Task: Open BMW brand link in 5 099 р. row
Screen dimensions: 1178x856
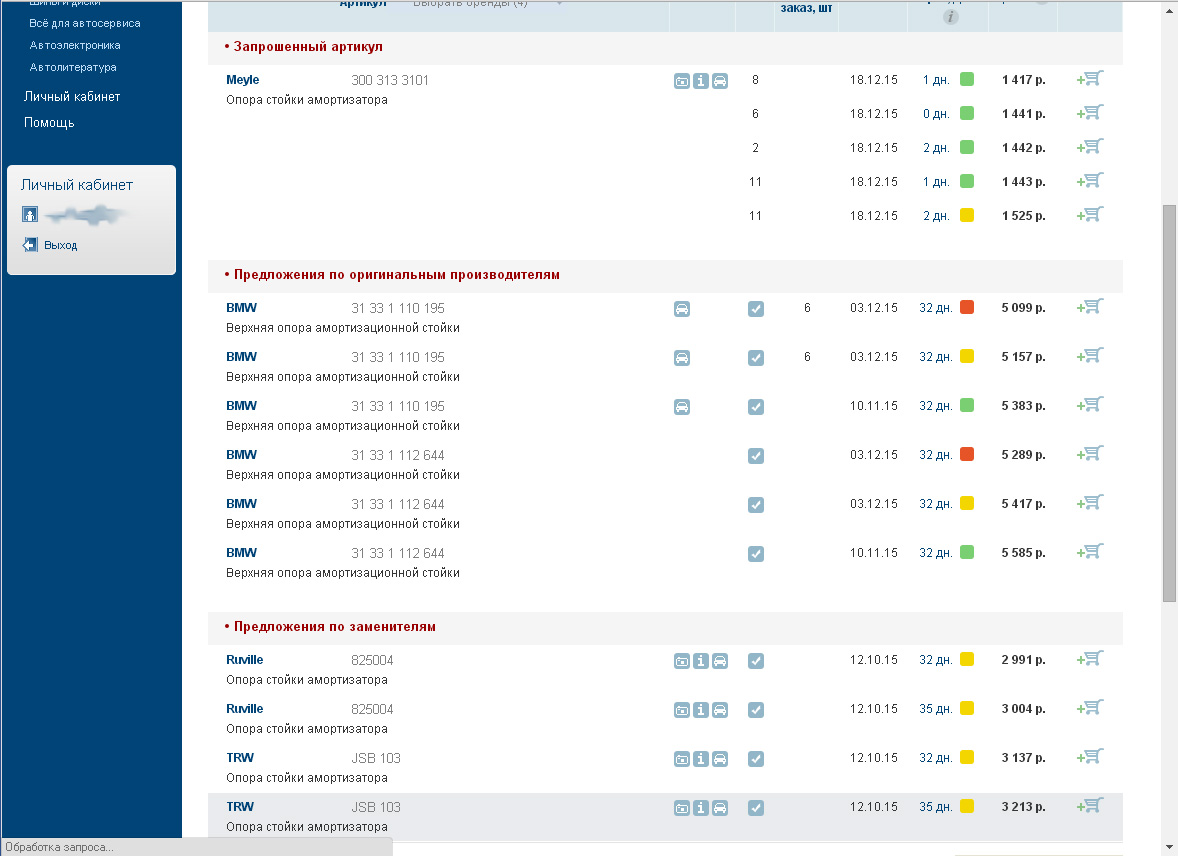Action: (241, 307)
